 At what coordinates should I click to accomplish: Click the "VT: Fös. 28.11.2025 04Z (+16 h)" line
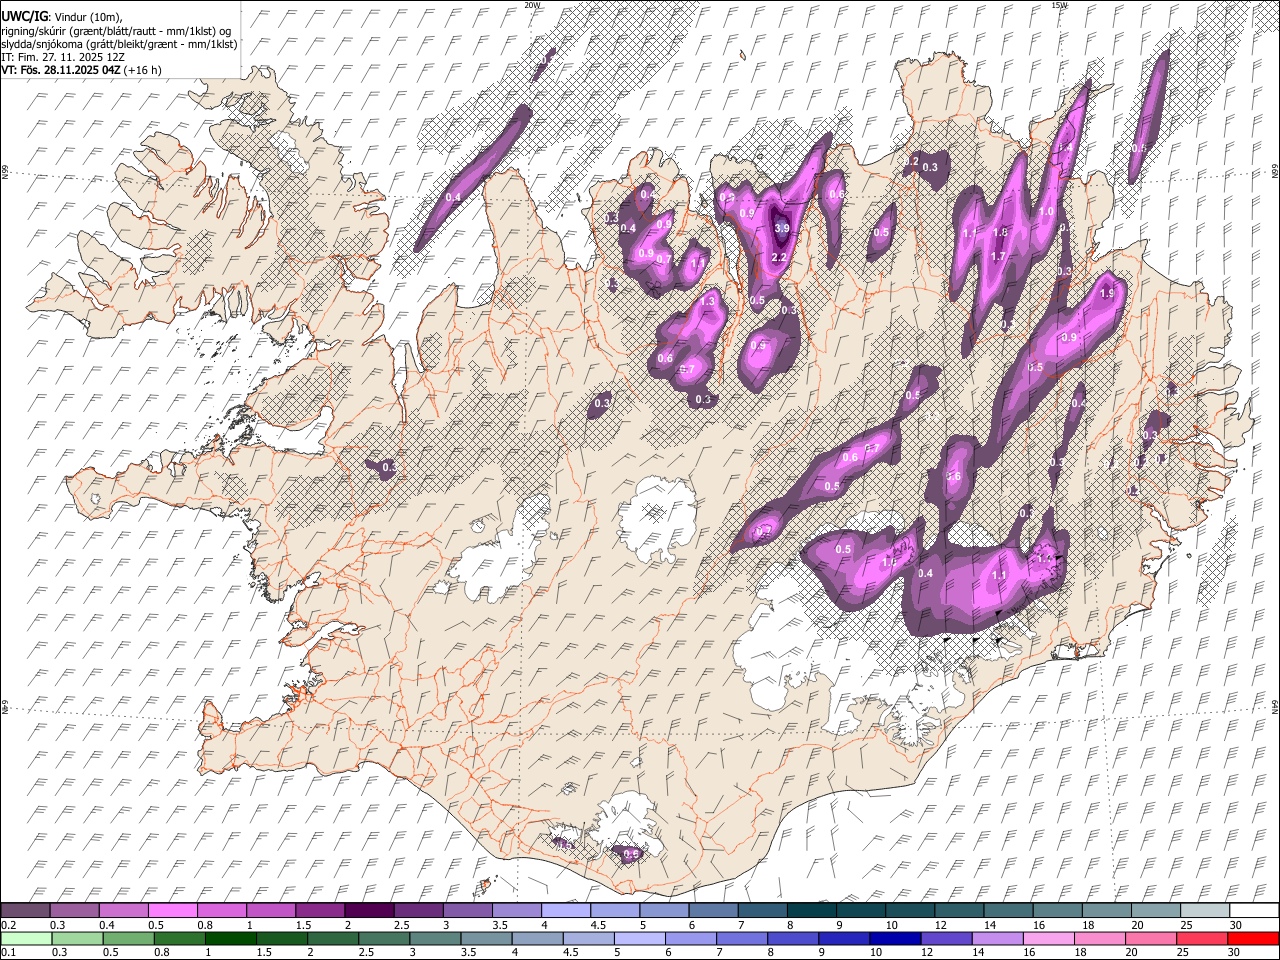81,70
